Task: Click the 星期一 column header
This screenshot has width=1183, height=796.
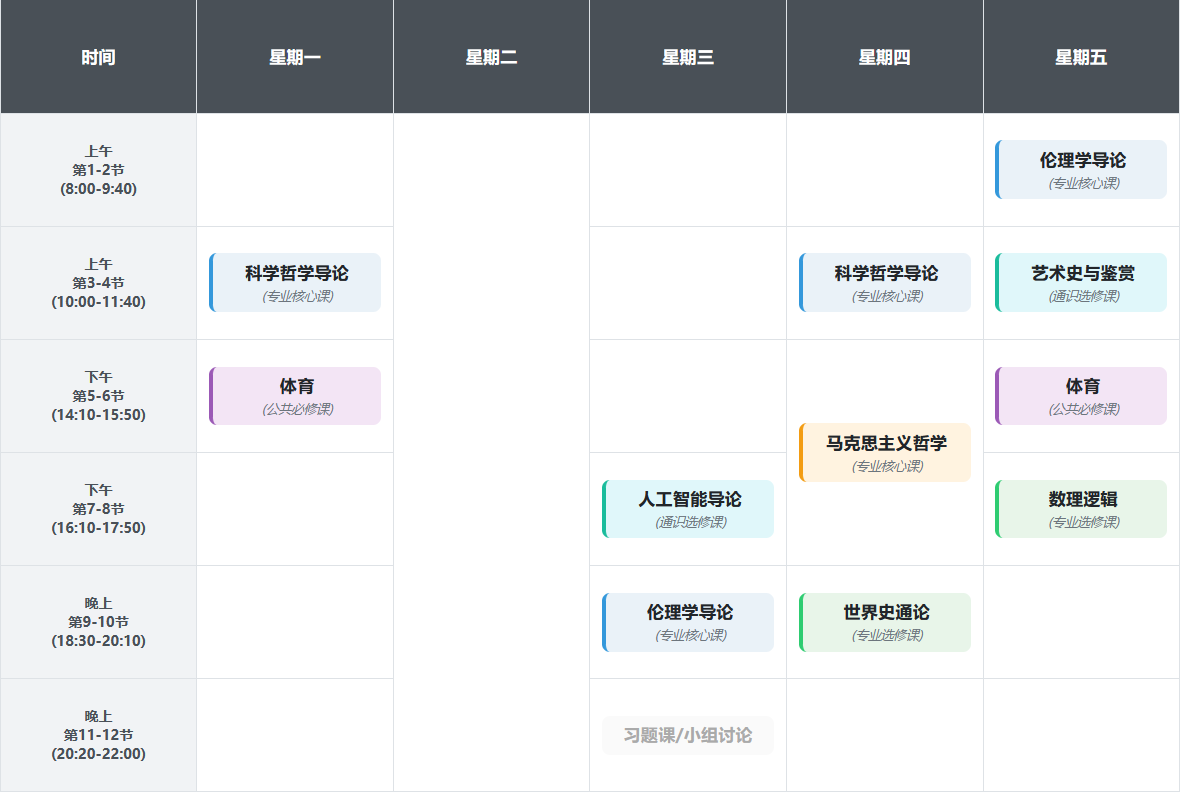Action: coord(295,57)
